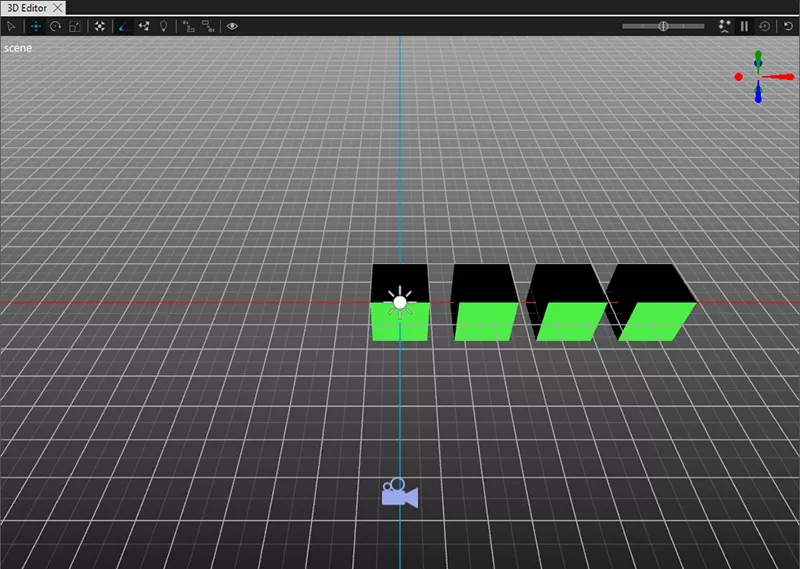Click the focus on selection icon
Screen dimensions: 800x569
100,26
